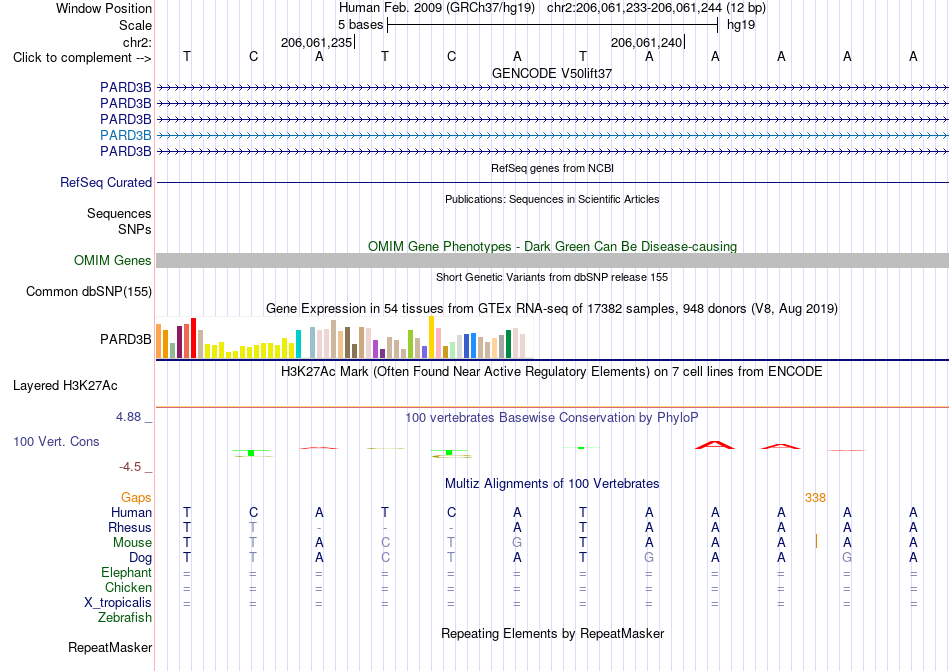Open 'Multiz Alignments of 100 Vertebrates' title
Viewport: 950px width, 671px height.
pos(552,484)
